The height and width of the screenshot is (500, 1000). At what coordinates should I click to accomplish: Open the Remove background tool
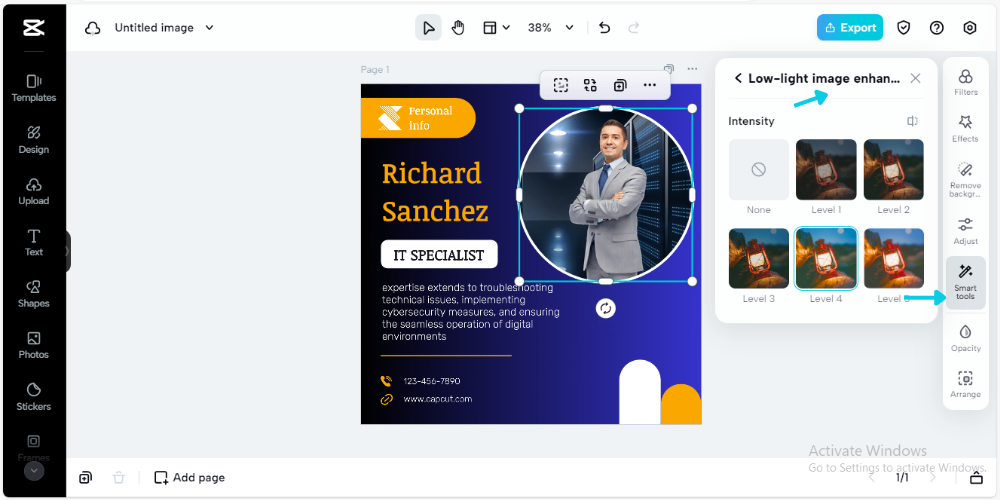[x=966, y=180]
